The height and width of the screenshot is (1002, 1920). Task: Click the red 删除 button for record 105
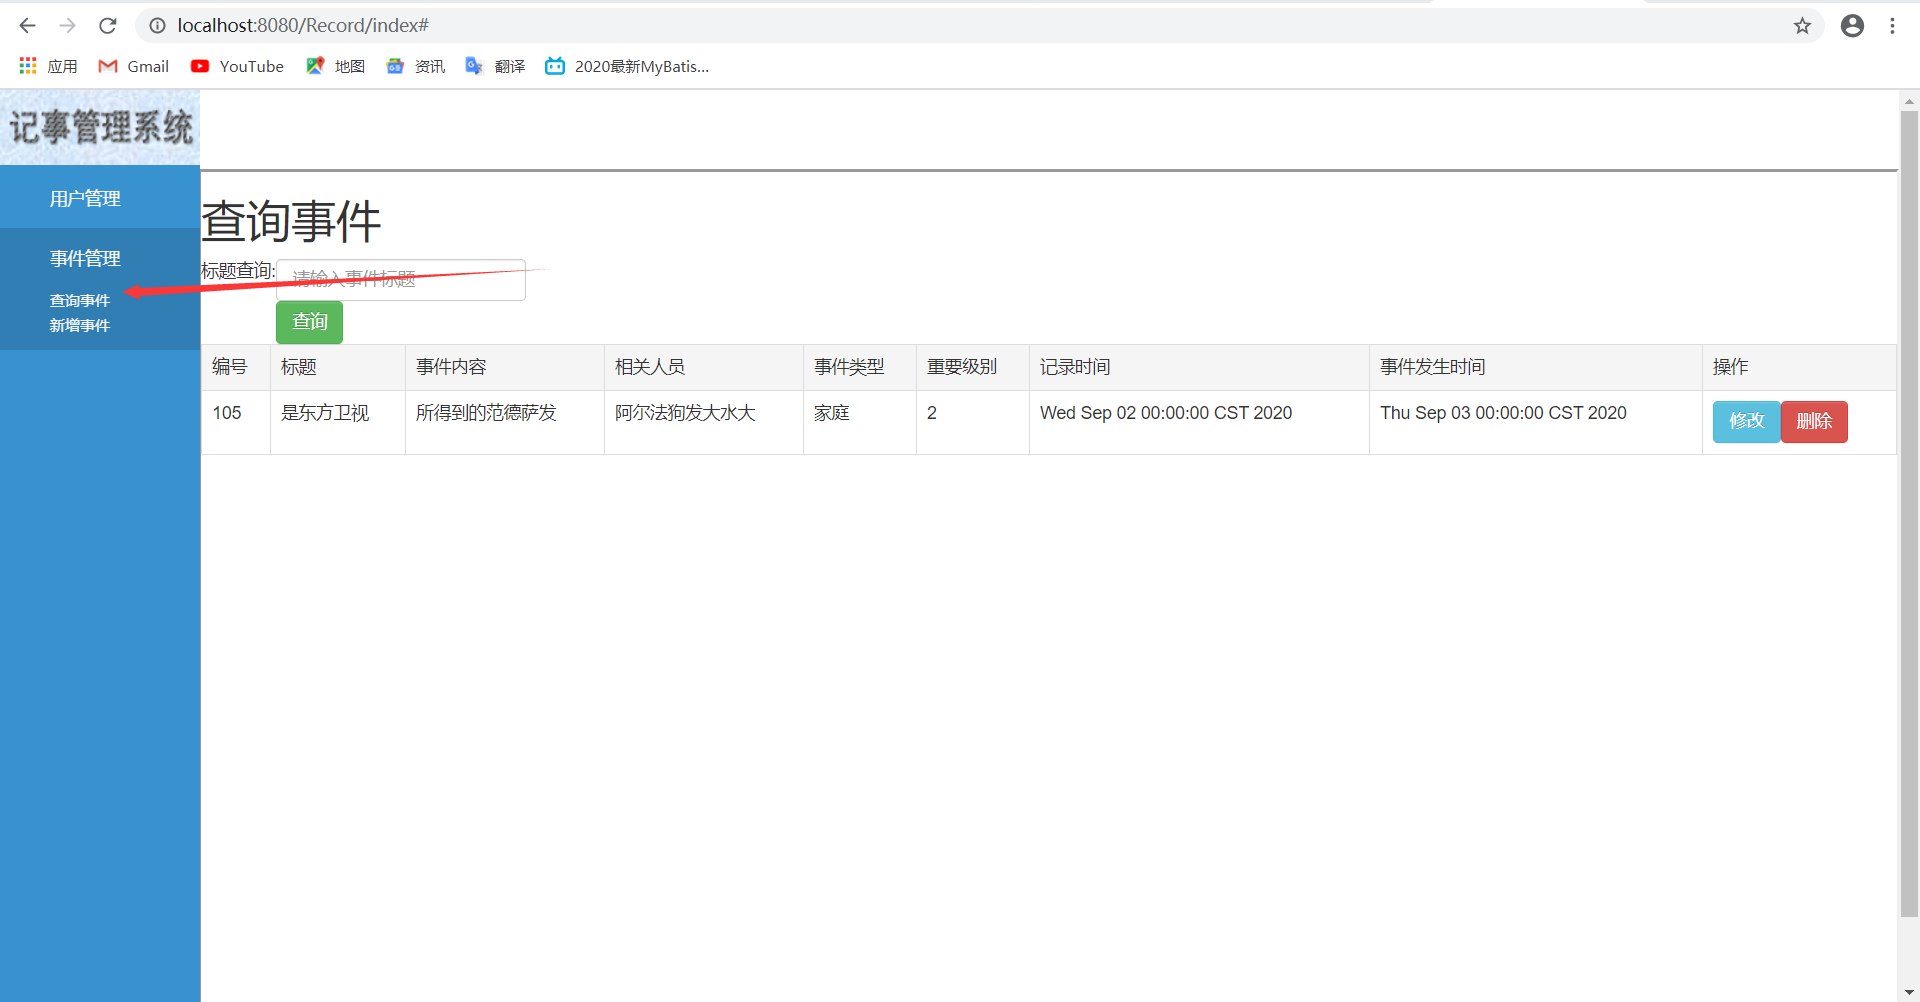click(x=1814, y=421)
